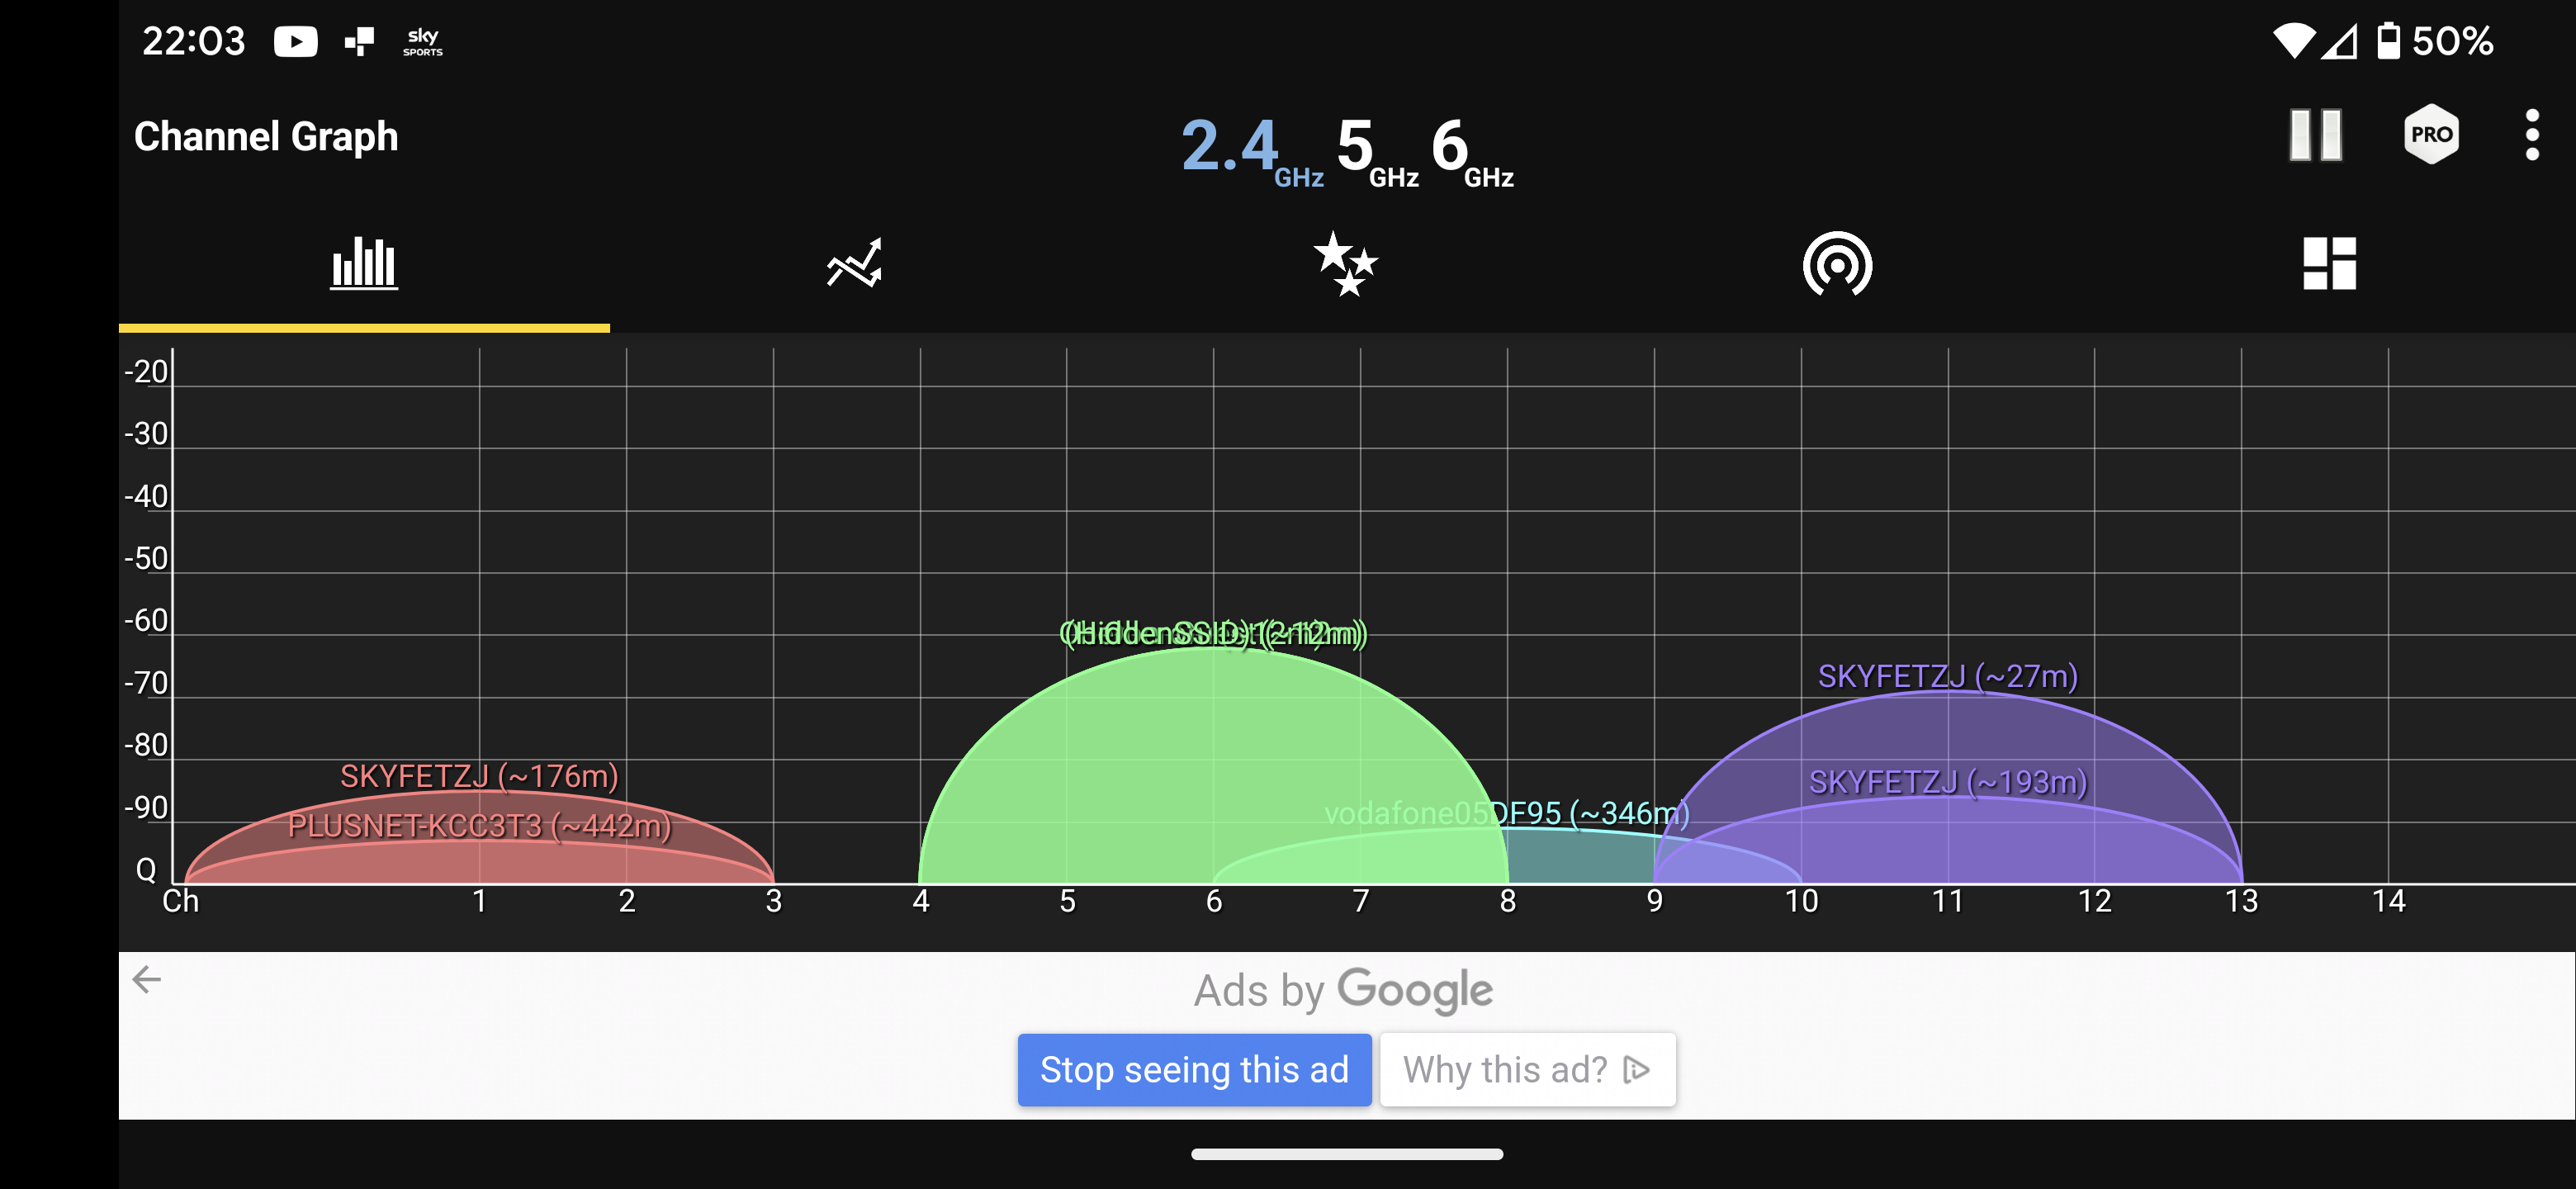Open the Access Points list grid icon
Viewport: 2576px width, 1189px height.
[x=2331, y=263]
